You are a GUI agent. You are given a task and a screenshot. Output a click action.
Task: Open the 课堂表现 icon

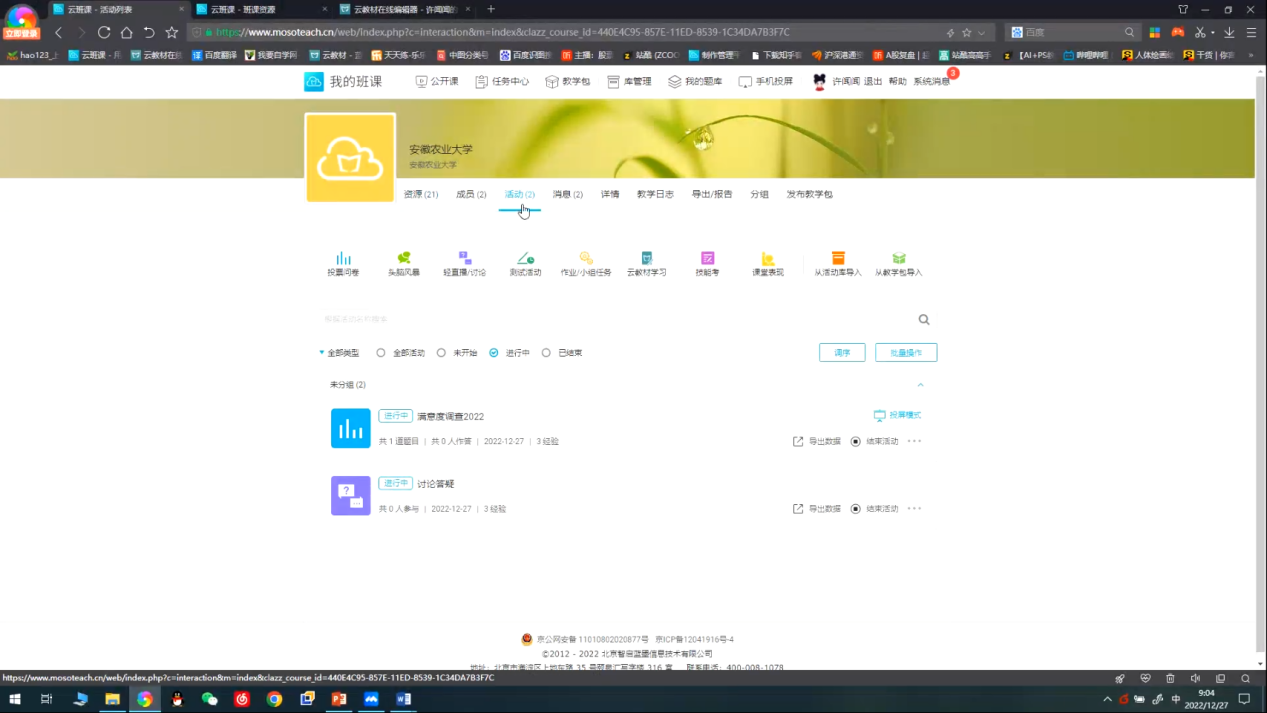pyautogui.click(x=768, y=263)
